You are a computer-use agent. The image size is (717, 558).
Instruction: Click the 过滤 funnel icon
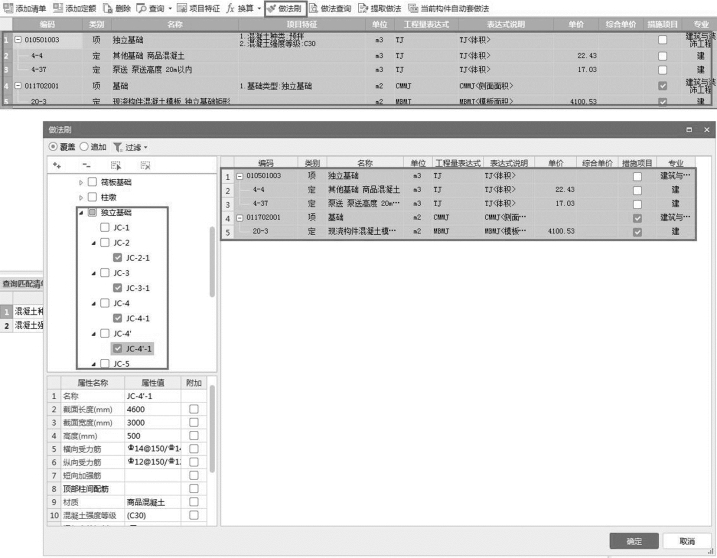pyautogui.click(x=118, y=147)
